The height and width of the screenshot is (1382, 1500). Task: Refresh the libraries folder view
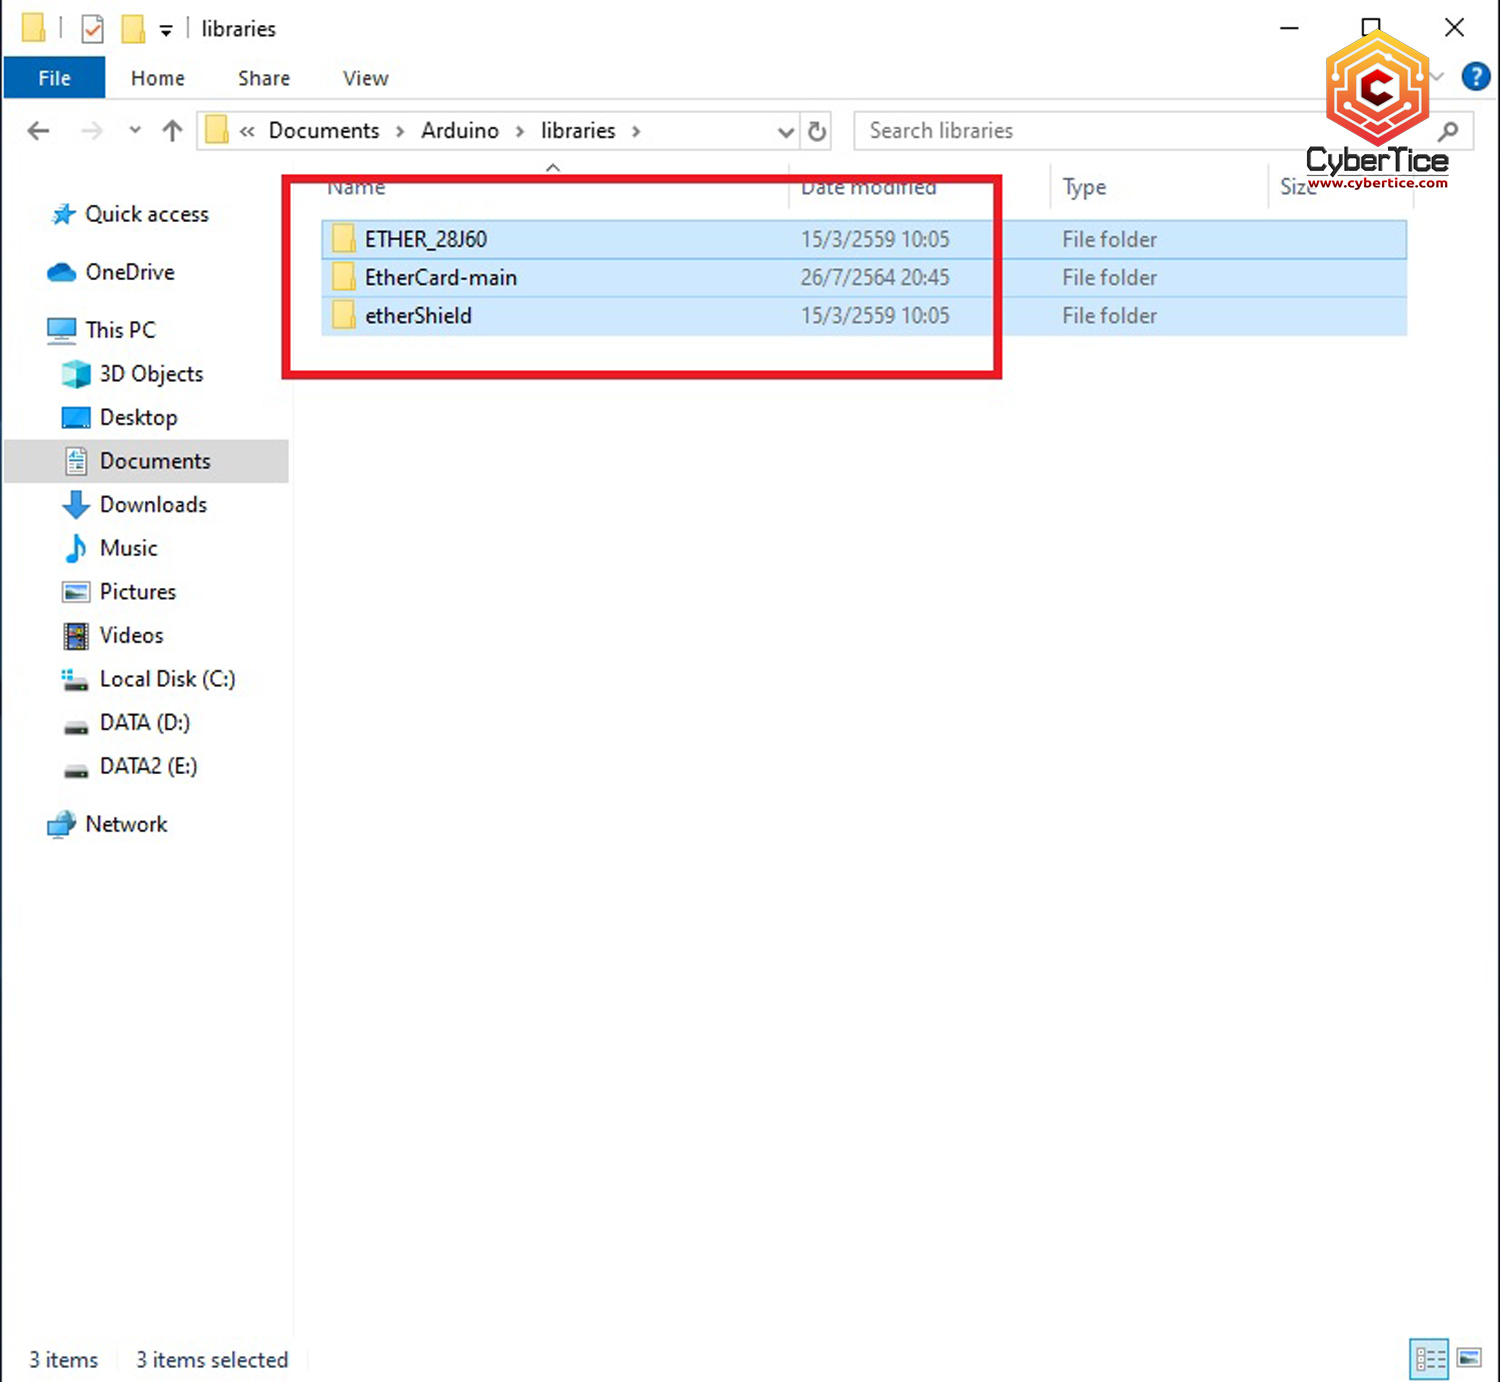tap(817, 131)
